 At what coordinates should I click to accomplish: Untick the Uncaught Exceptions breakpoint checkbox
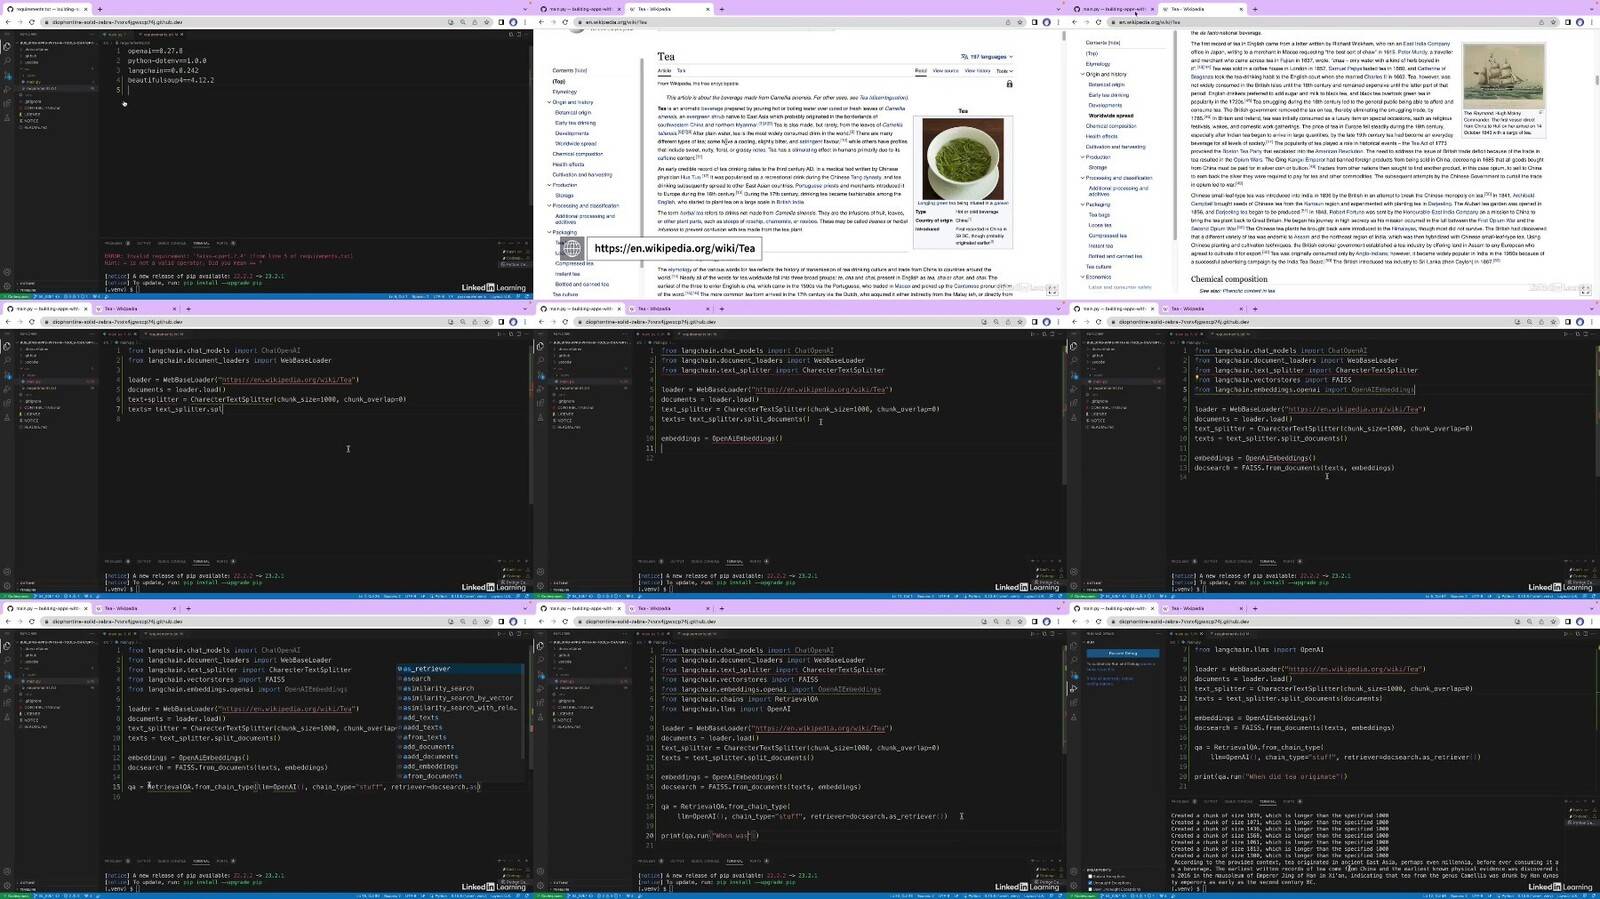(x=1090, y=882)
